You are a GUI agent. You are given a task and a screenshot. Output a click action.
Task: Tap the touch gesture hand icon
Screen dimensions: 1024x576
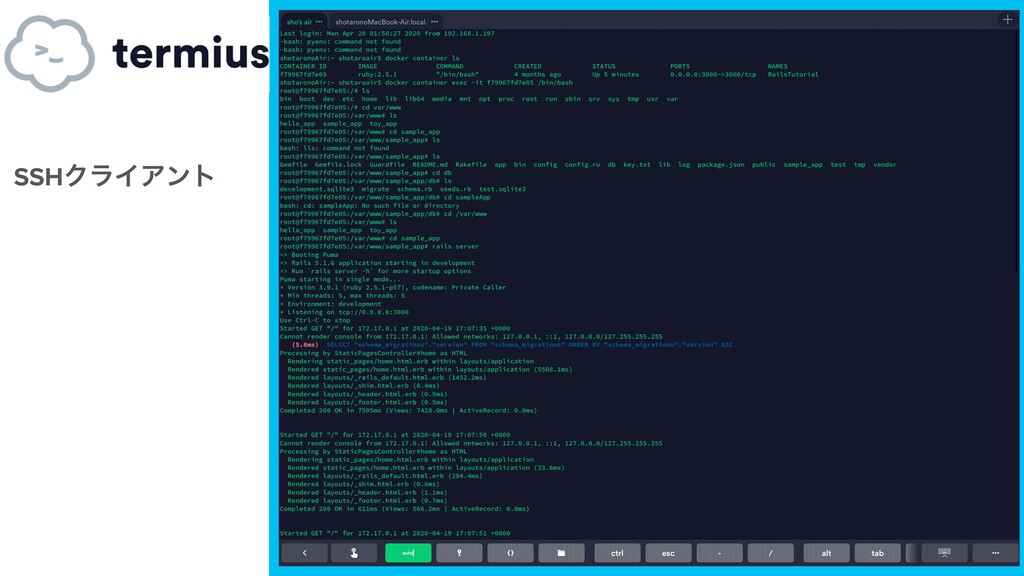point(354,553)
